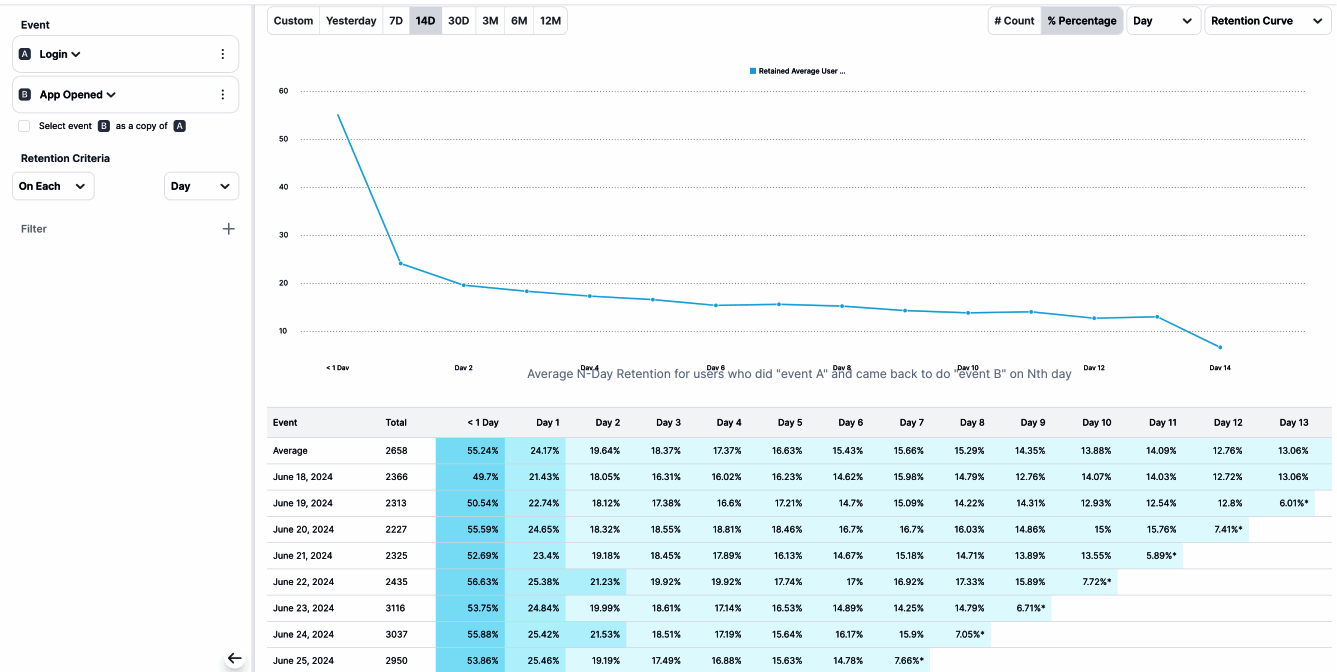This screenshot has height=672, width=1337.
Task: Select the Custom date range tab
Action: [292, 20]
